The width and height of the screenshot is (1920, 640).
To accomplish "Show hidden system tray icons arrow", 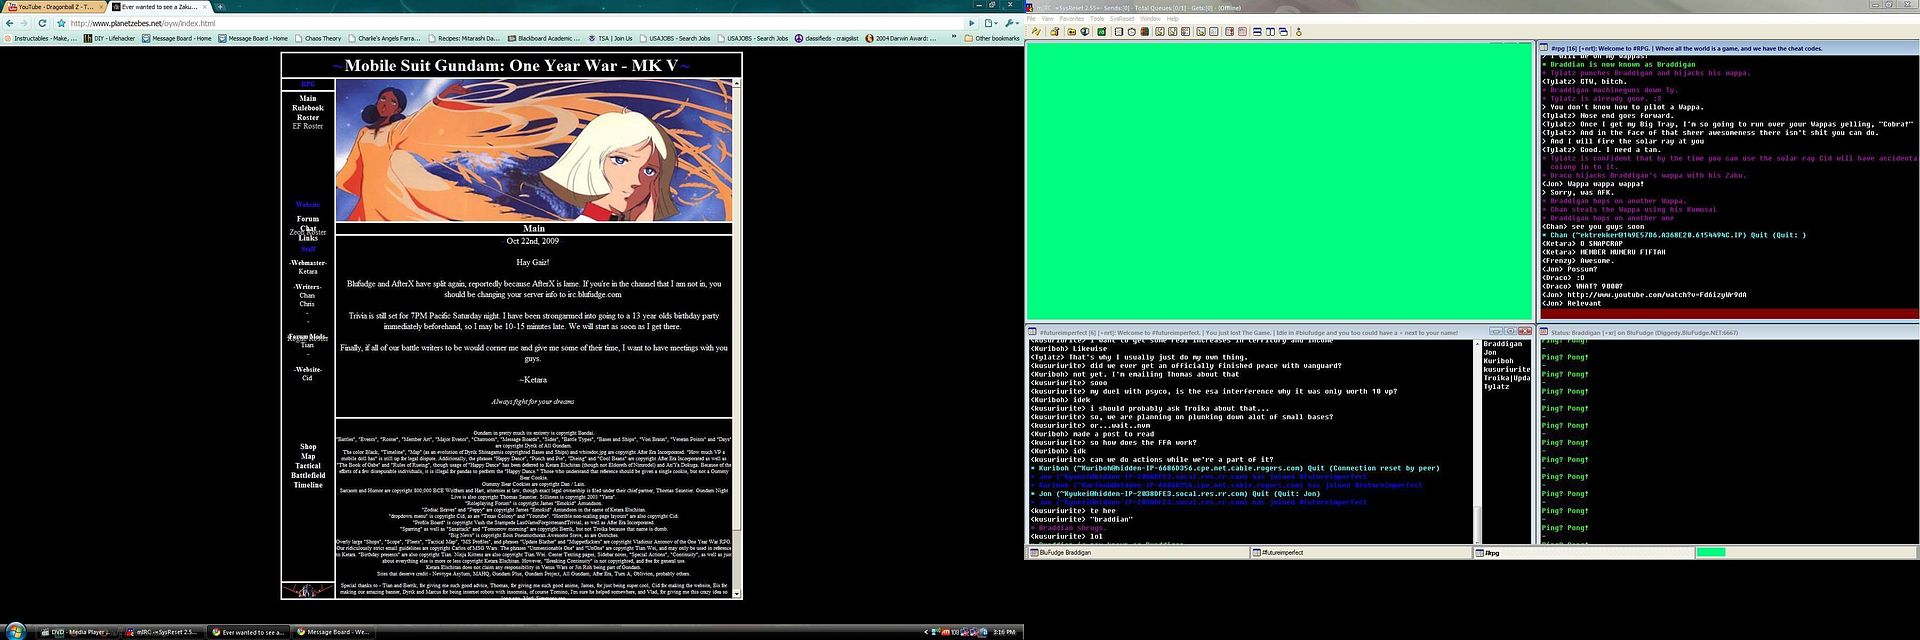I will [926, 632].
